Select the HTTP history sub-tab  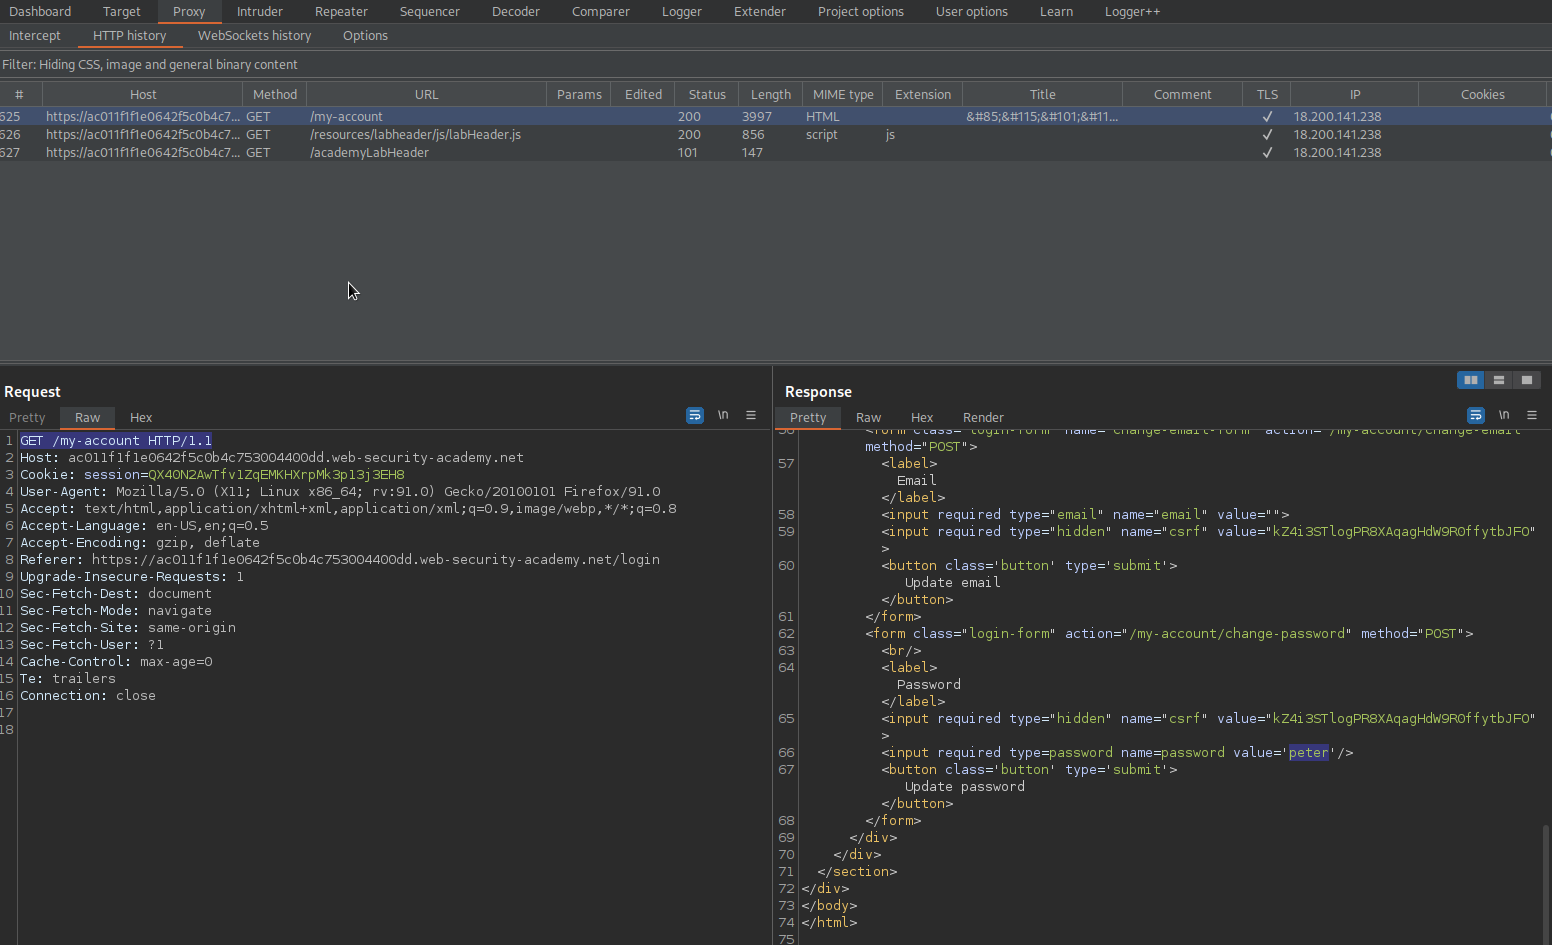point(130,36)
